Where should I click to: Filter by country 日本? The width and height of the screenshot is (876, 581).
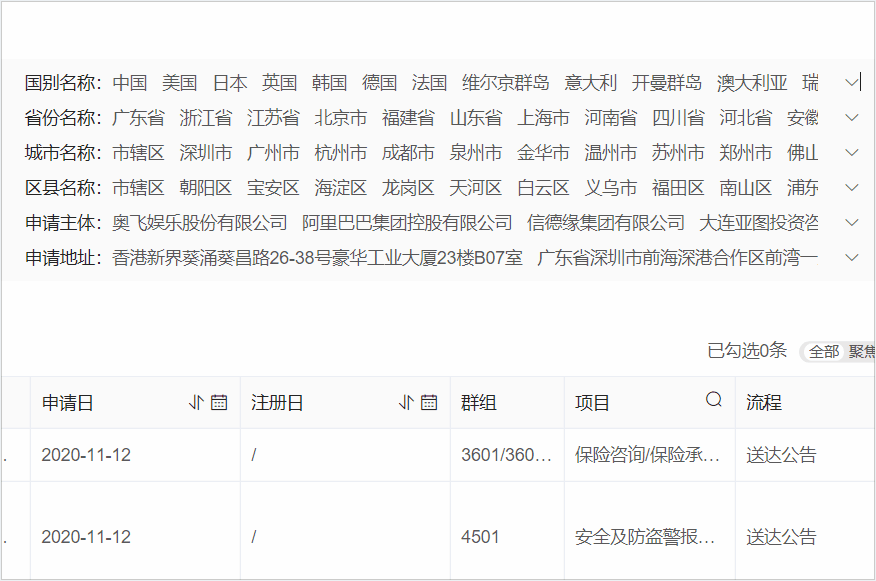(x=230, y=83)
